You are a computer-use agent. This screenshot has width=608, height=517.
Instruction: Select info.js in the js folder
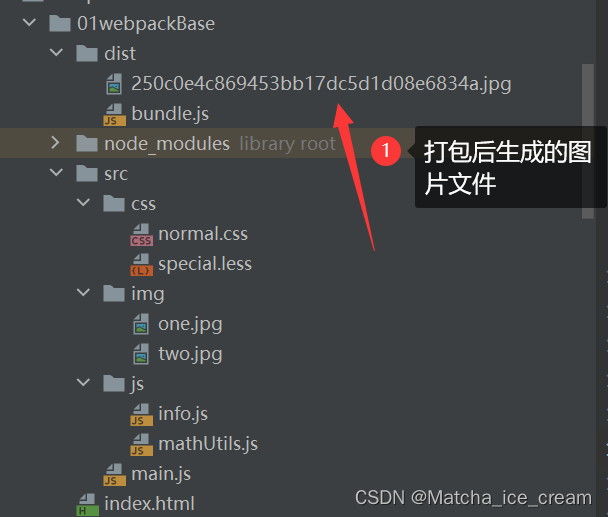(x=183, y=414)
